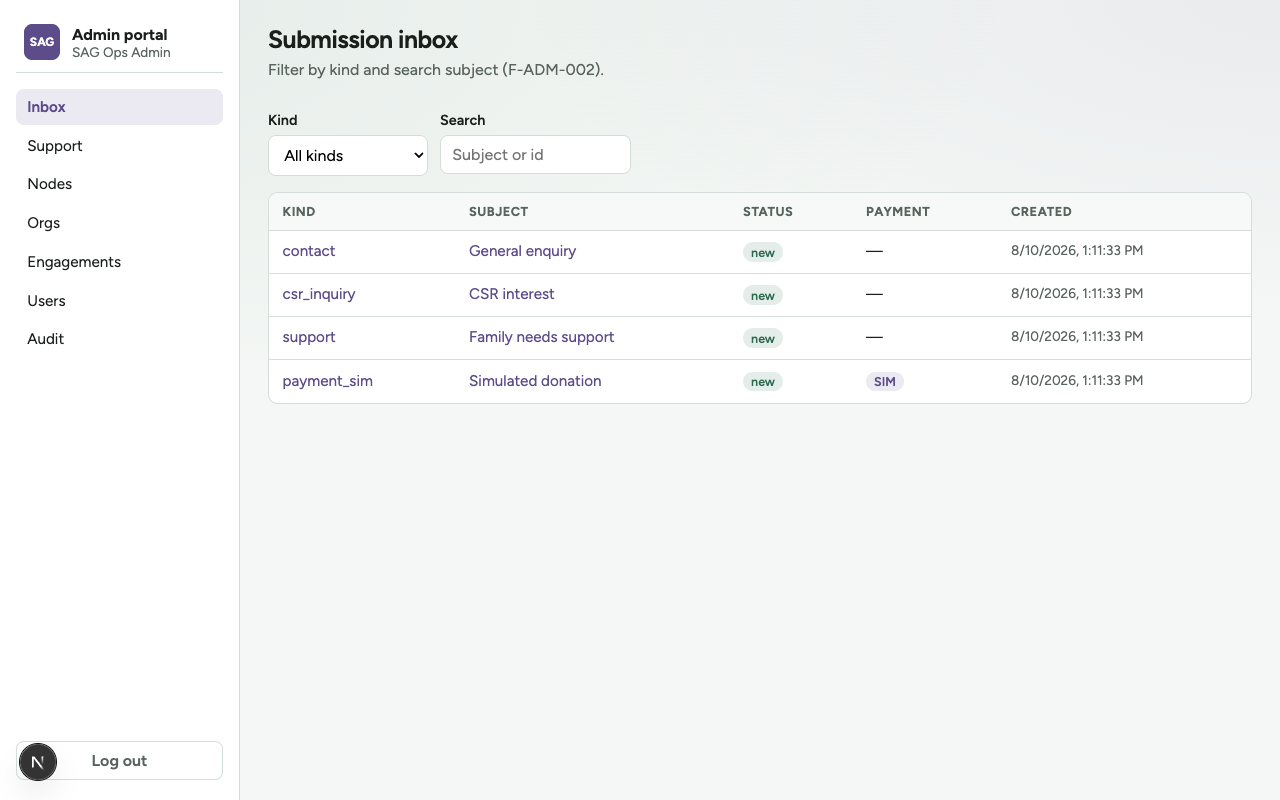Open the payment_sim kind link
Image resolution: width=1280 pixels, height=800 pixels.
pyautogui.click(x=328, y=381)
